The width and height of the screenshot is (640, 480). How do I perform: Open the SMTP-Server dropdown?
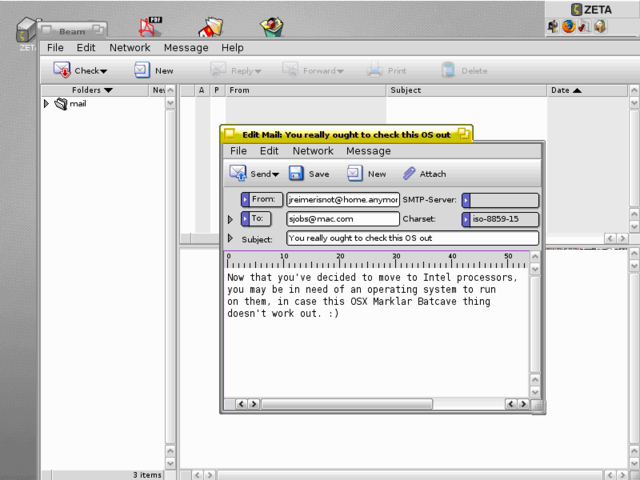click(499, 200)
